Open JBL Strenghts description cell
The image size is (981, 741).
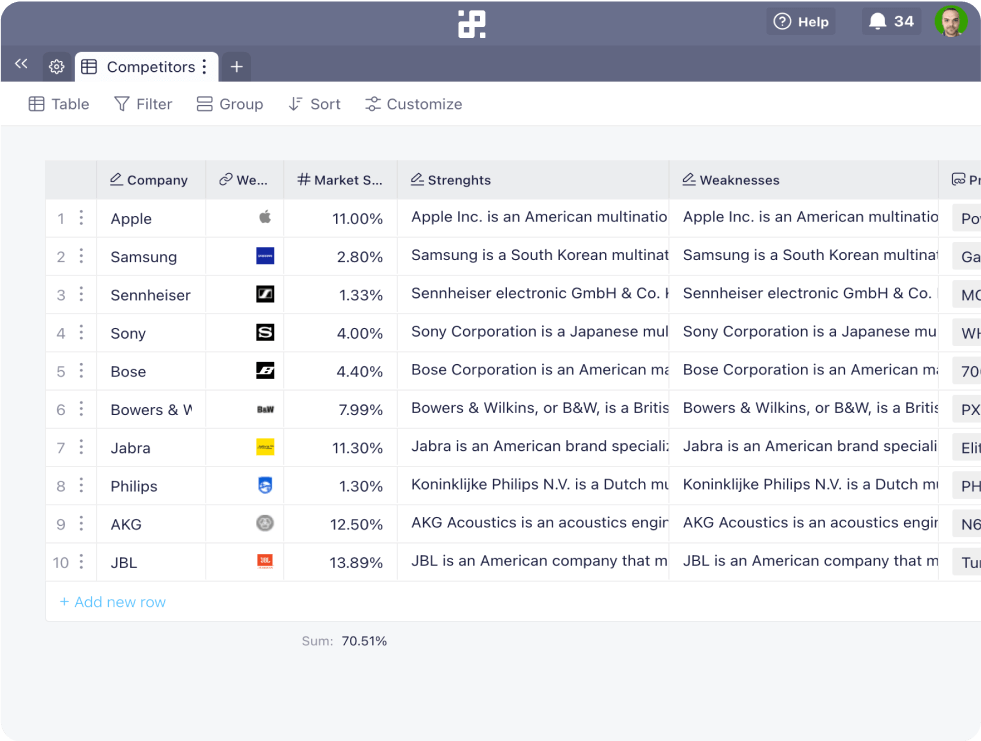coord(533,562)
